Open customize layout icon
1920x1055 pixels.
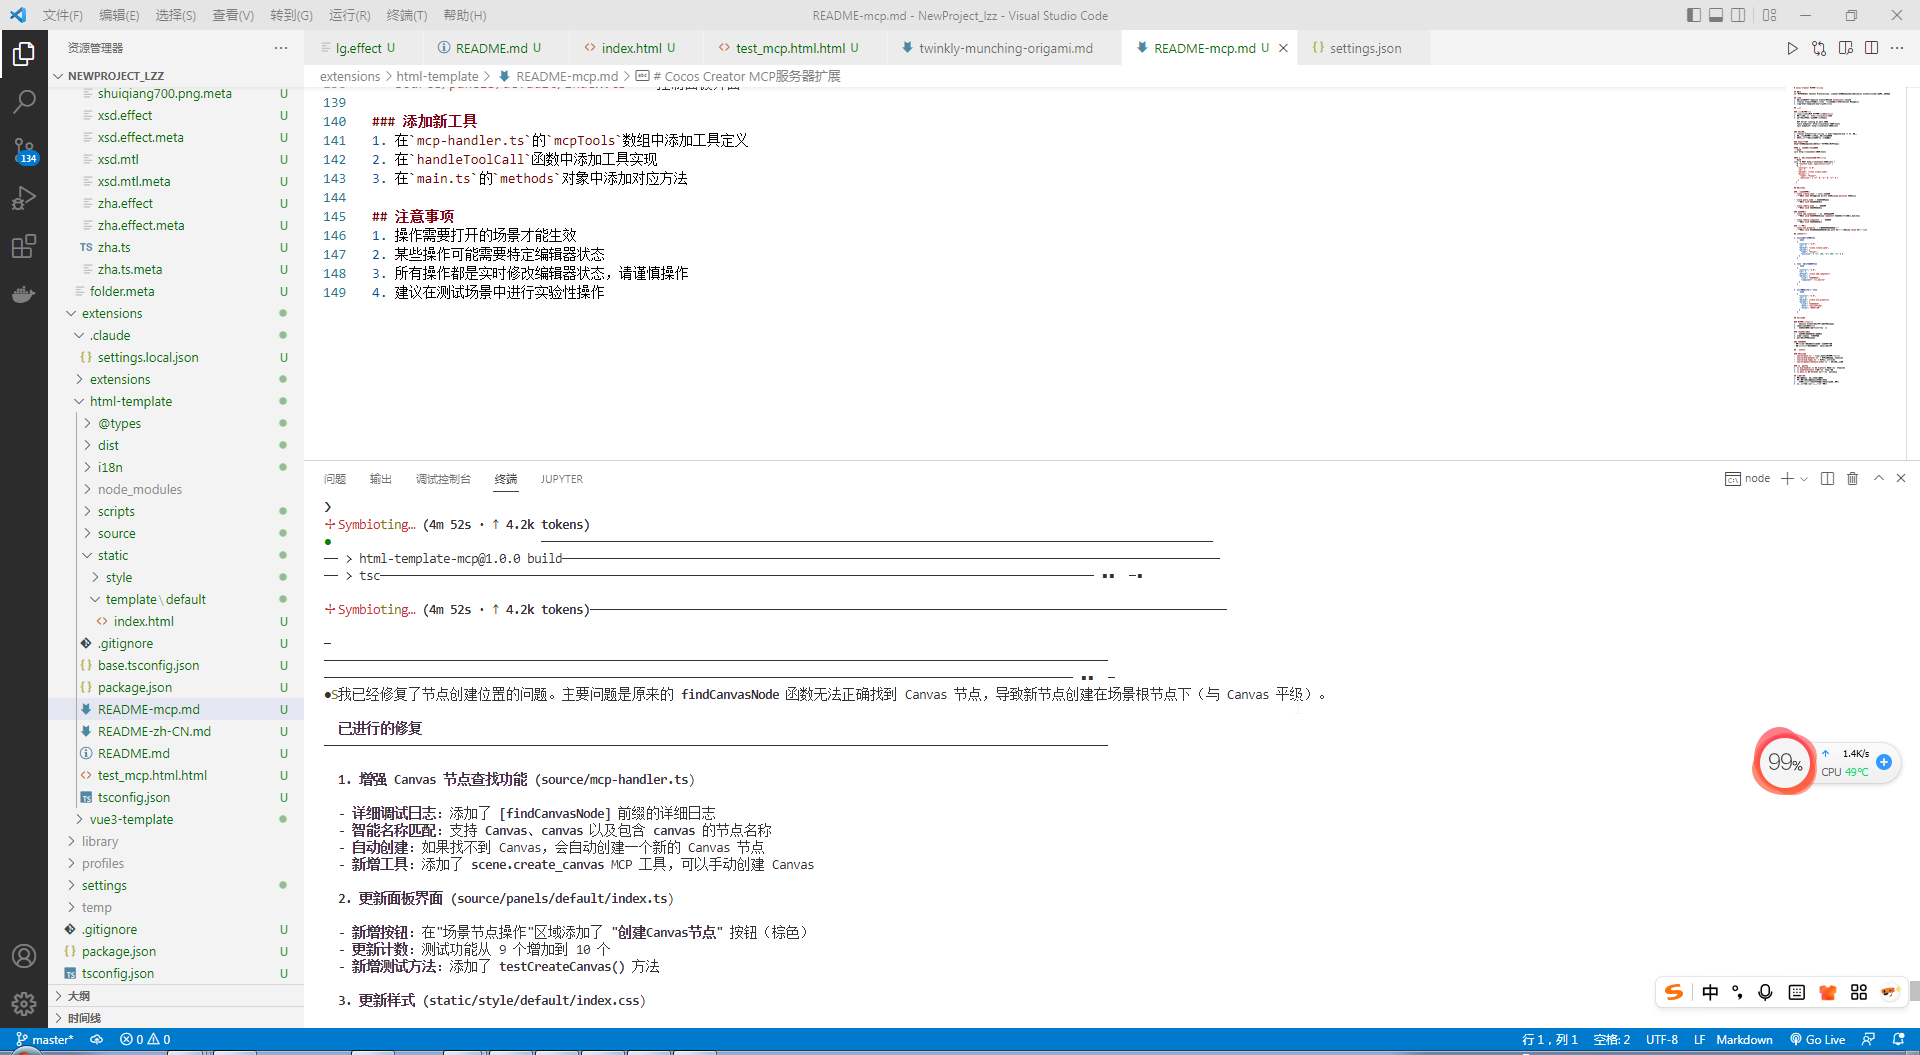(1770, 15)
